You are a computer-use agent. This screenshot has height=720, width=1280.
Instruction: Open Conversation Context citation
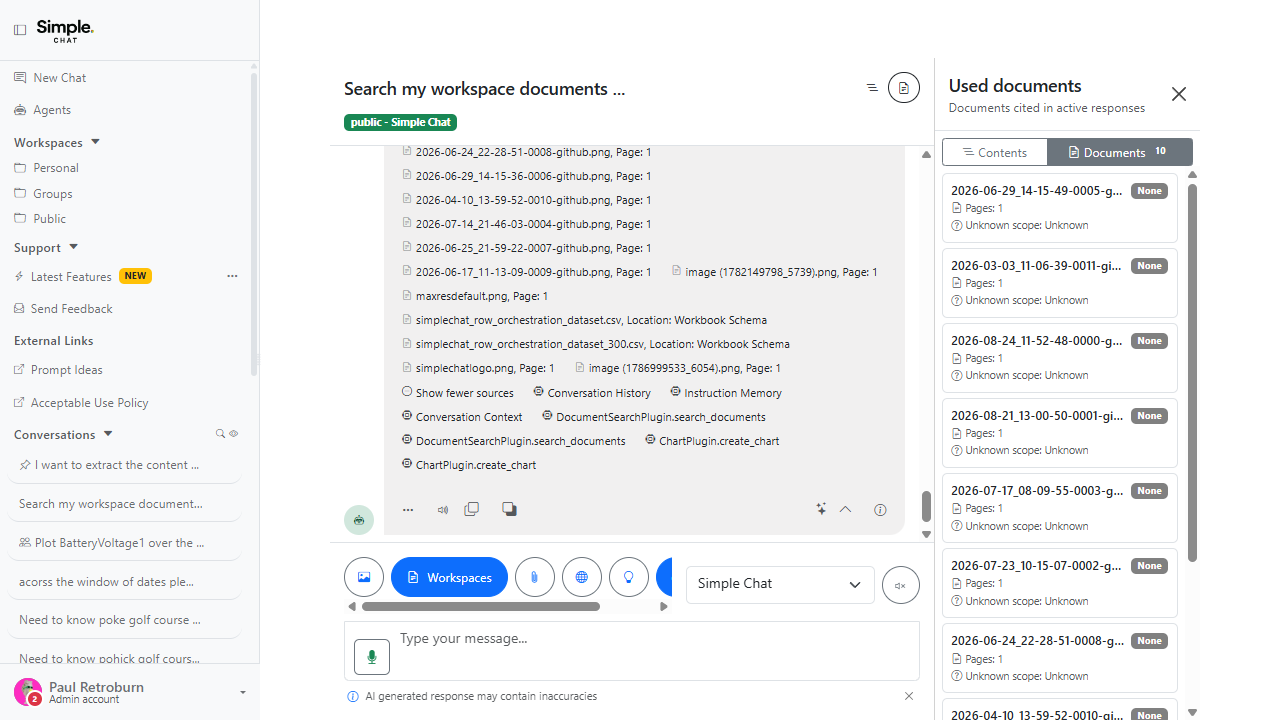[462, 417]
